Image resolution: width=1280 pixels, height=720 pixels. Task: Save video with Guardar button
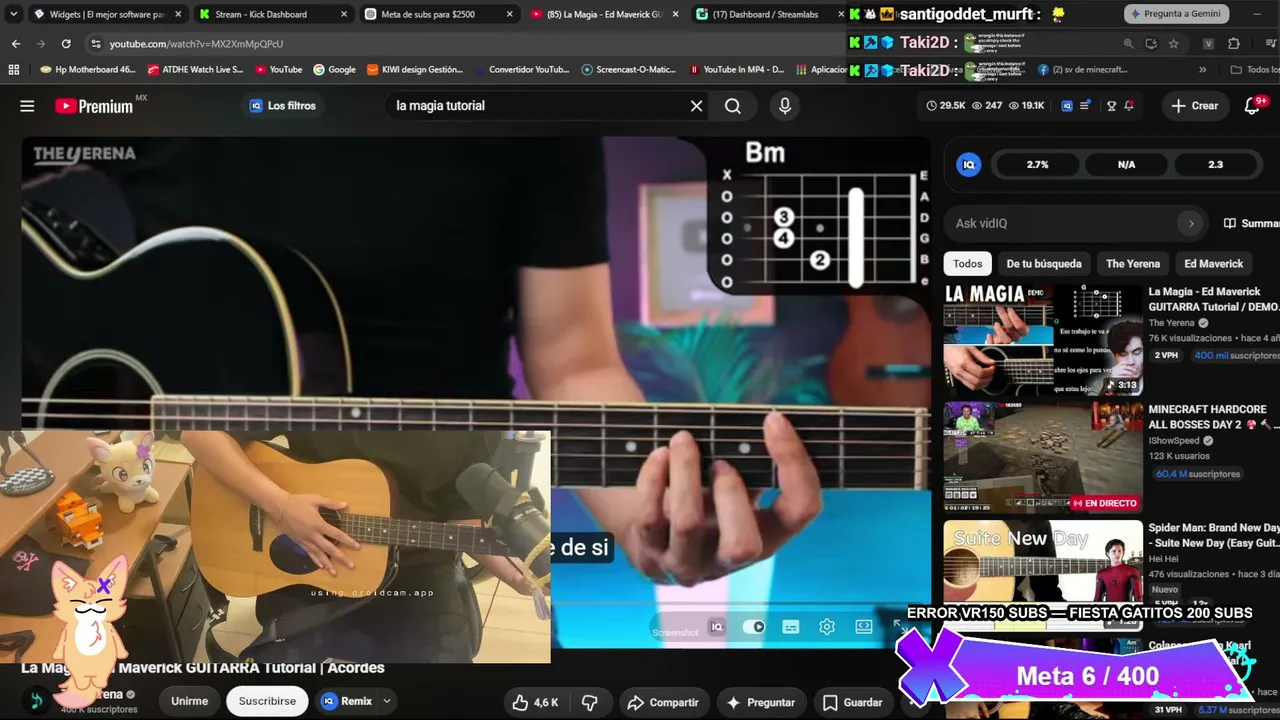point(852,702)
